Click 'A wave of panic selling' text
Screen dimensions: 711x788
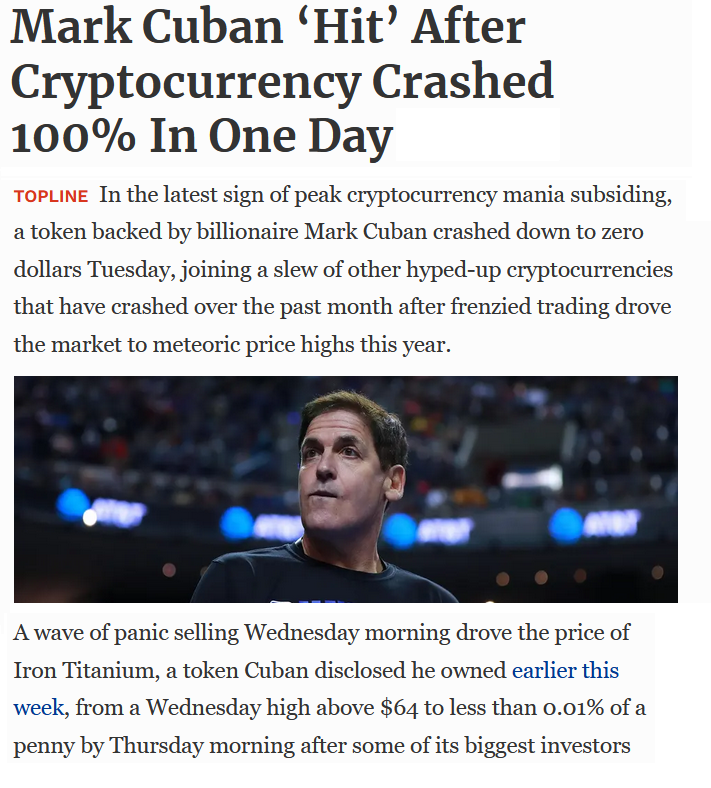tap(126, 633)
